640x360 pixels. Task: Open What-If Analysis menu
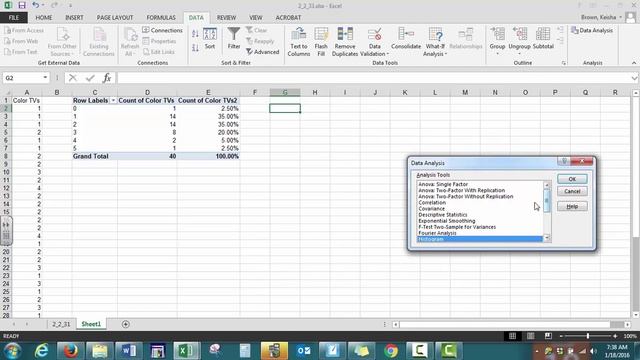tap(435, 42)
